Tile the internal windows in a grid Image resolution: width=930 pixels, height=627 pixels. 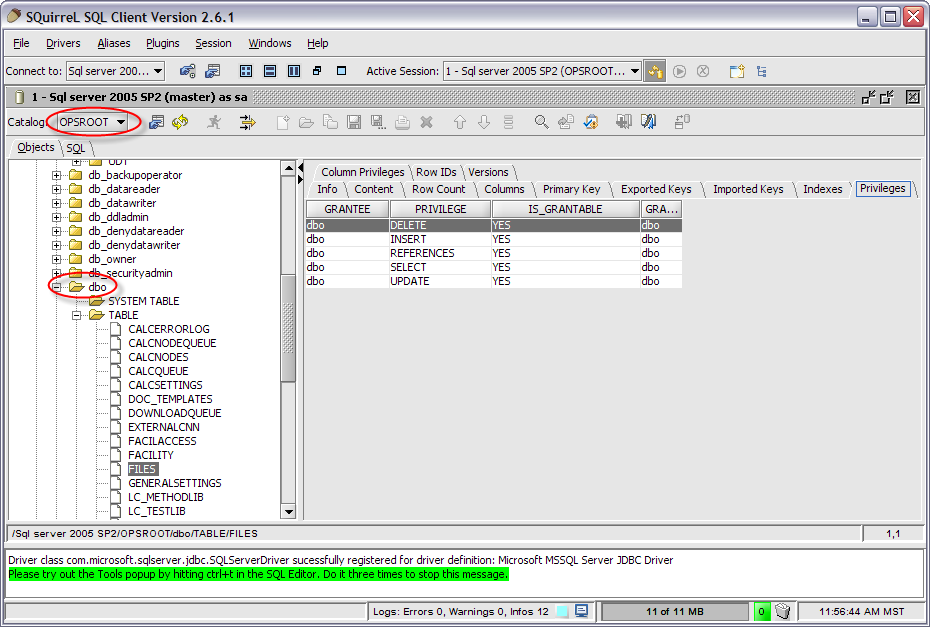pyautogui.click(x=246, y=71)
